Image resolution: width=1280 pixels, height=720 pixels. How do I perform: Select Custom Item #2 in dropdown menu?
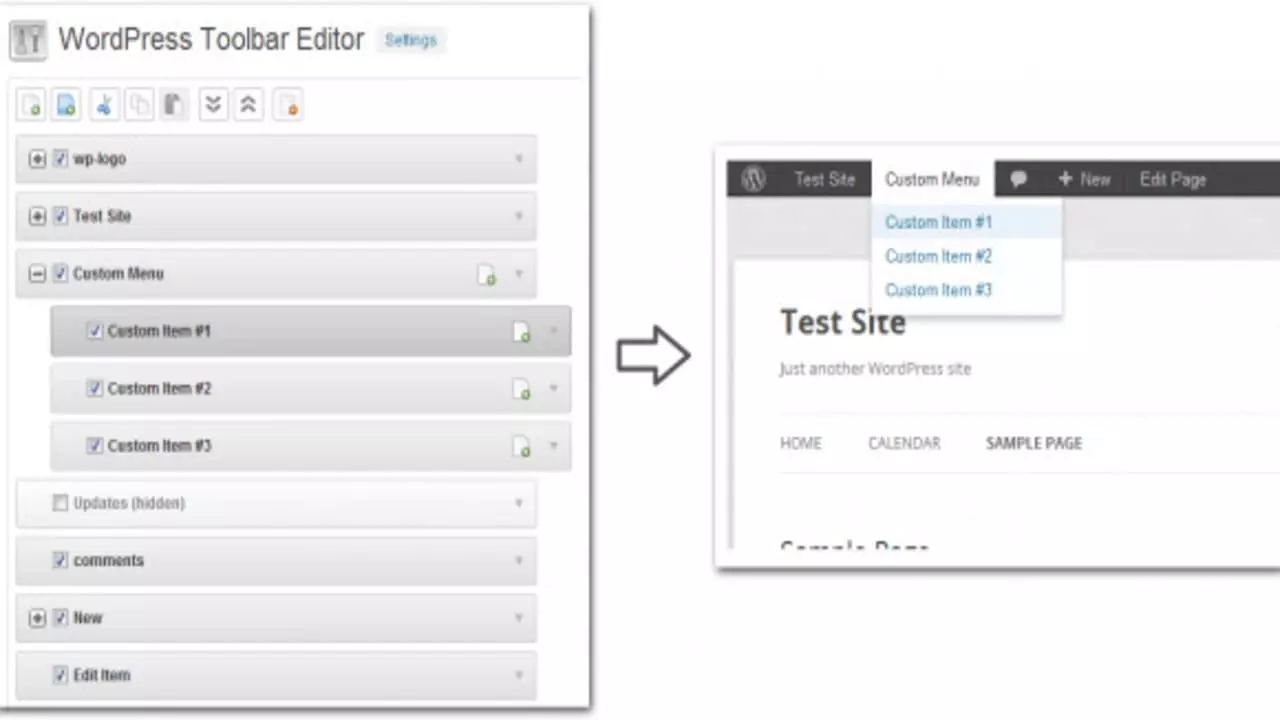[939, 256]
